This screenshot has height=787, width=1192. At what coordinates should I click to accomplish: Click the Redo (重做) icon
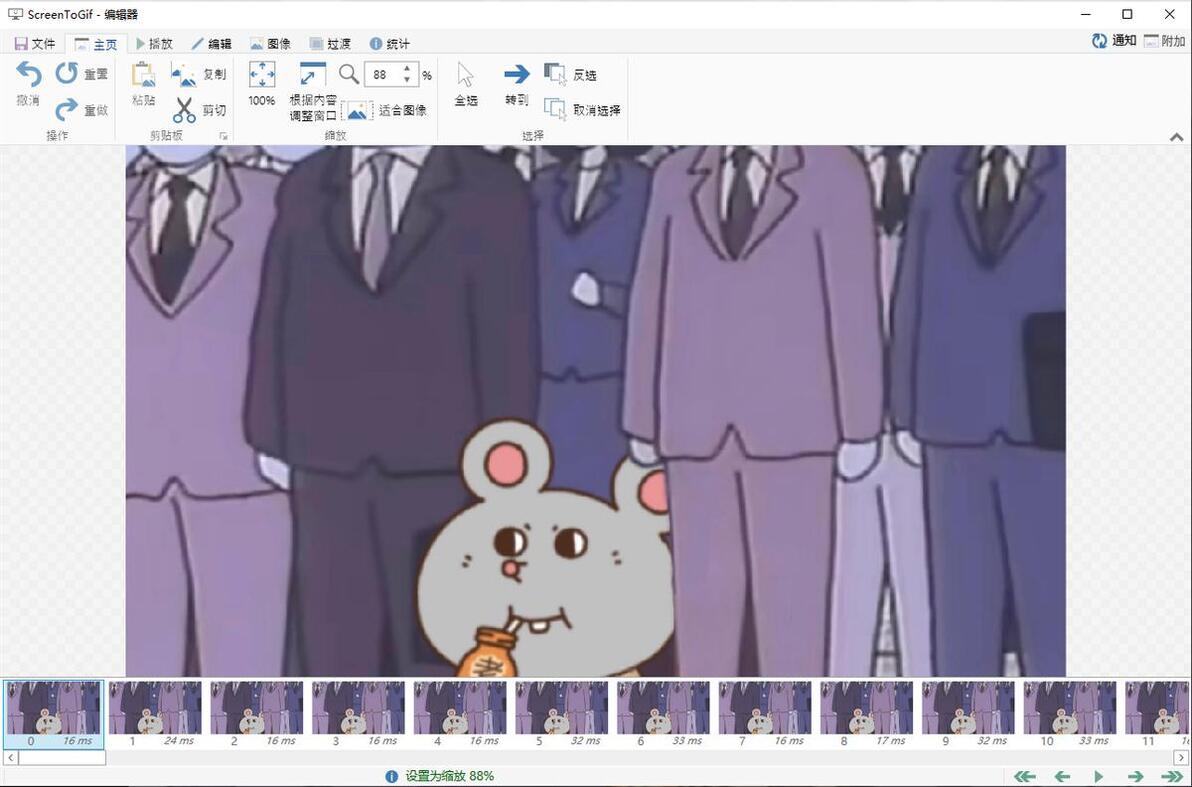(67, 109)
